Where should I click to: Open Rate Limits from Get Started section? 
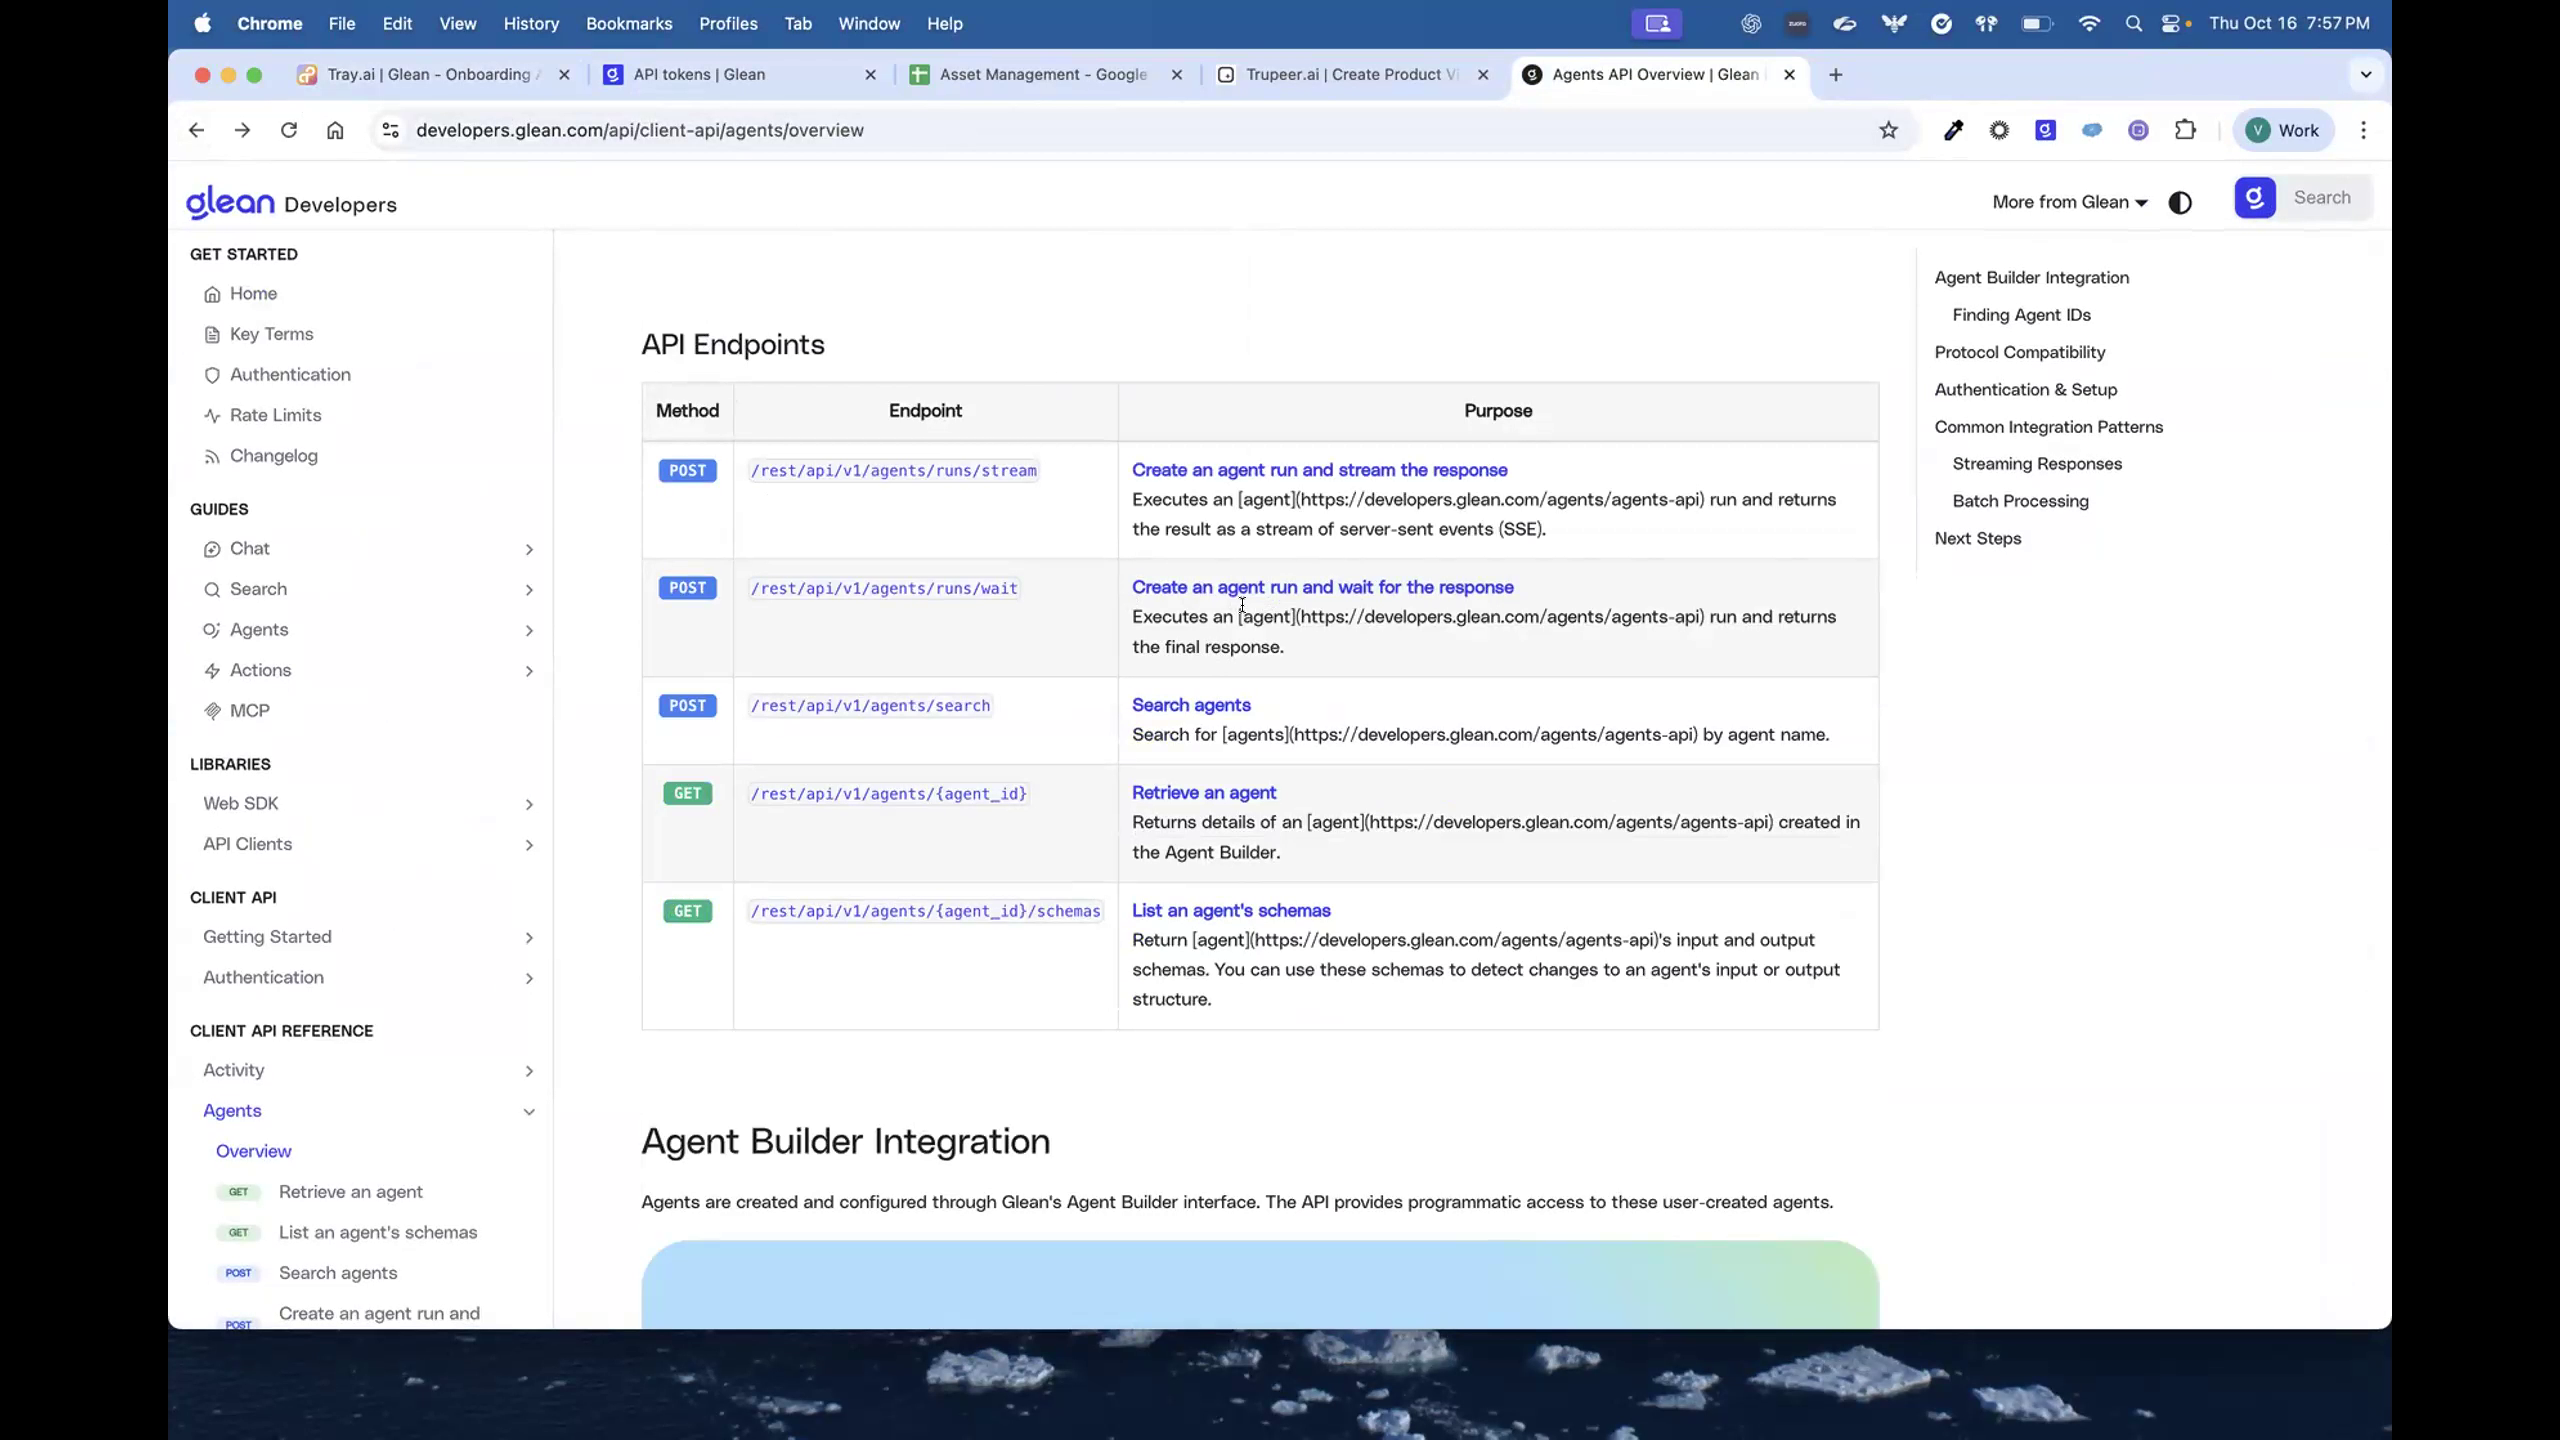click(275, 415)
